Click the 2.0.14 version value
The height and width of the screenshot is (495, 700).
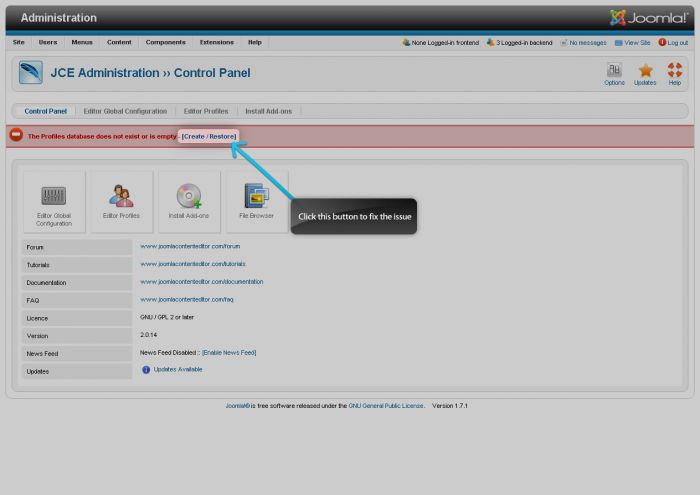[x=149, y=335]
